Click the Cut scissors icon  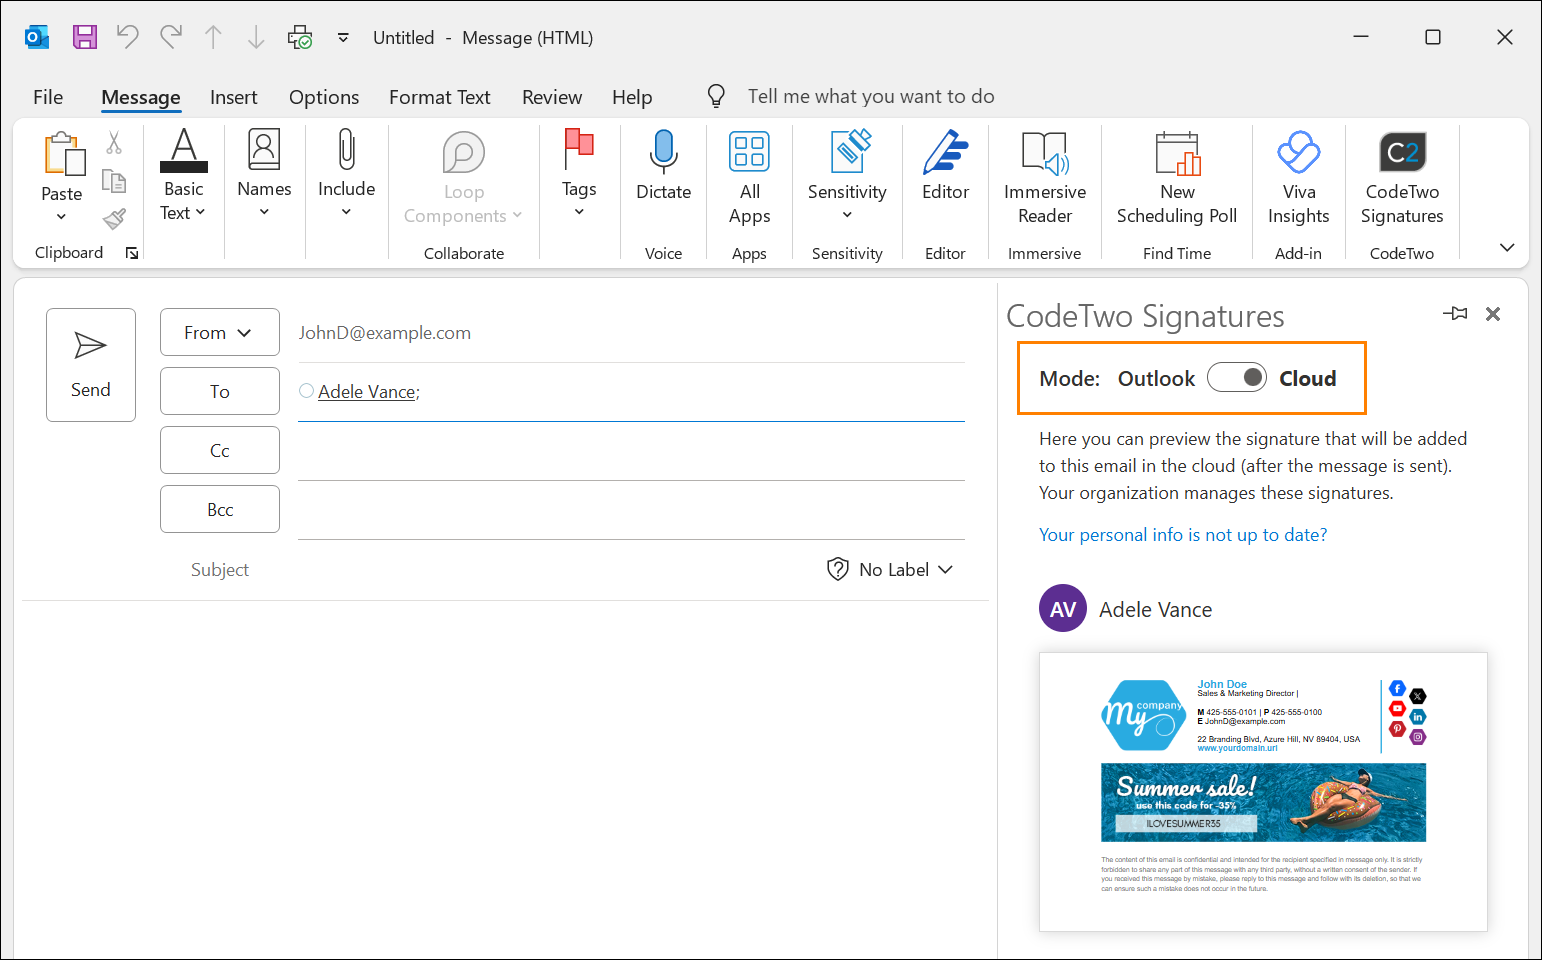(x=114, y=143)
